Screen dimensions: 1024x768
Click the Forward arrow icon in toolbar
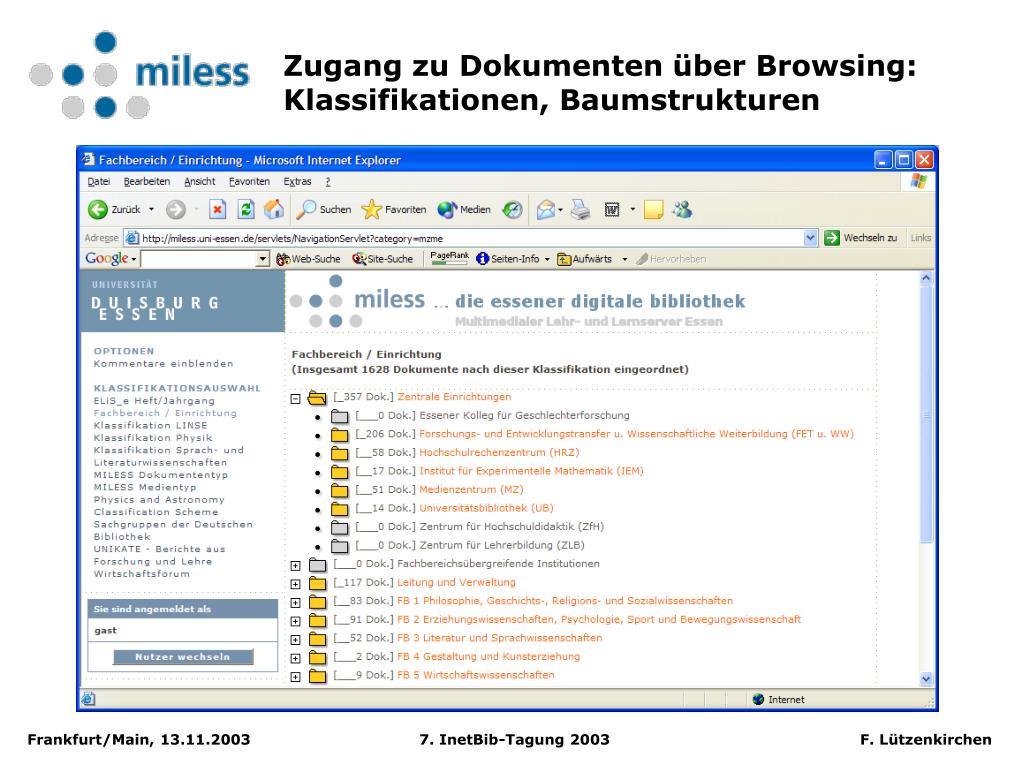175,210
